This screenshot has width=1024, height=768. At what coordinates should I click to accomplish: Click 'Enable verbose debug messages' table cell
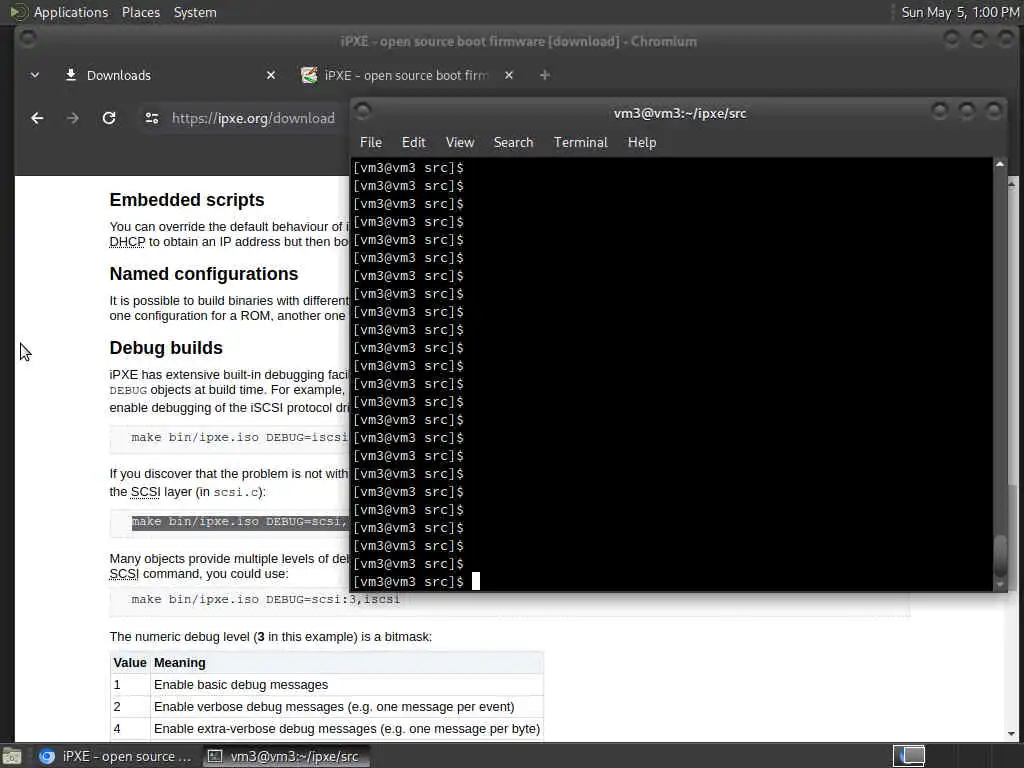[347, 707]
